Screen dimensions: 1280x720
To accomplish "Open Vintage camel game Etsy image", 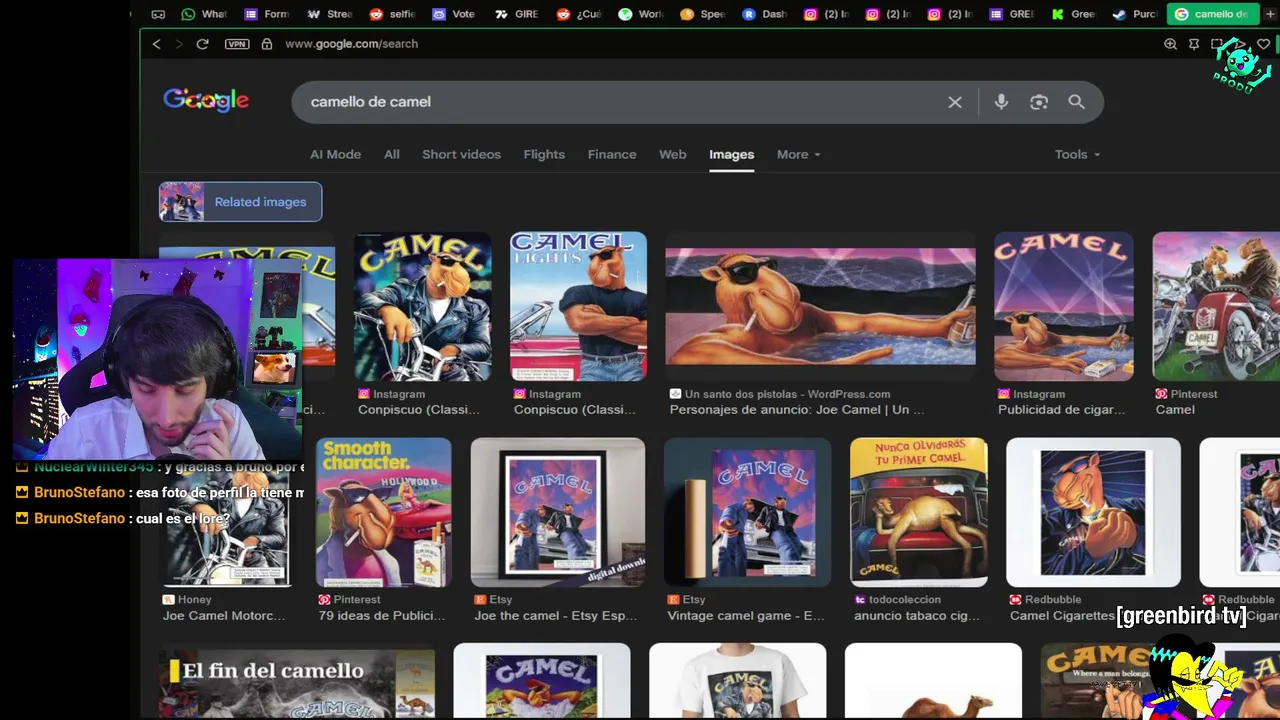I will [x=748, y=512].
